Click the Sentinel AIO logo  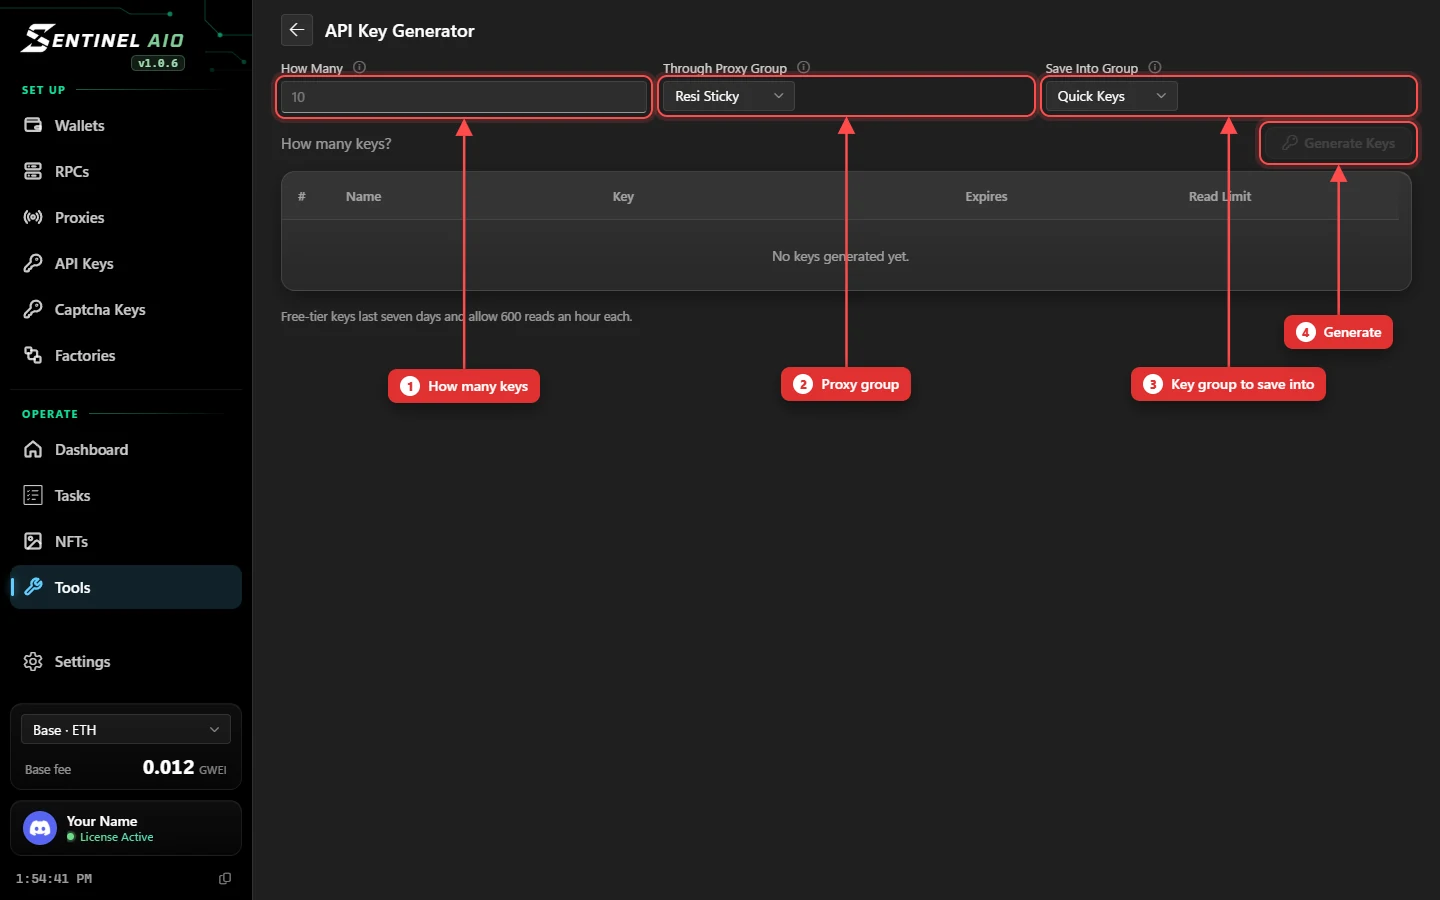103,38
